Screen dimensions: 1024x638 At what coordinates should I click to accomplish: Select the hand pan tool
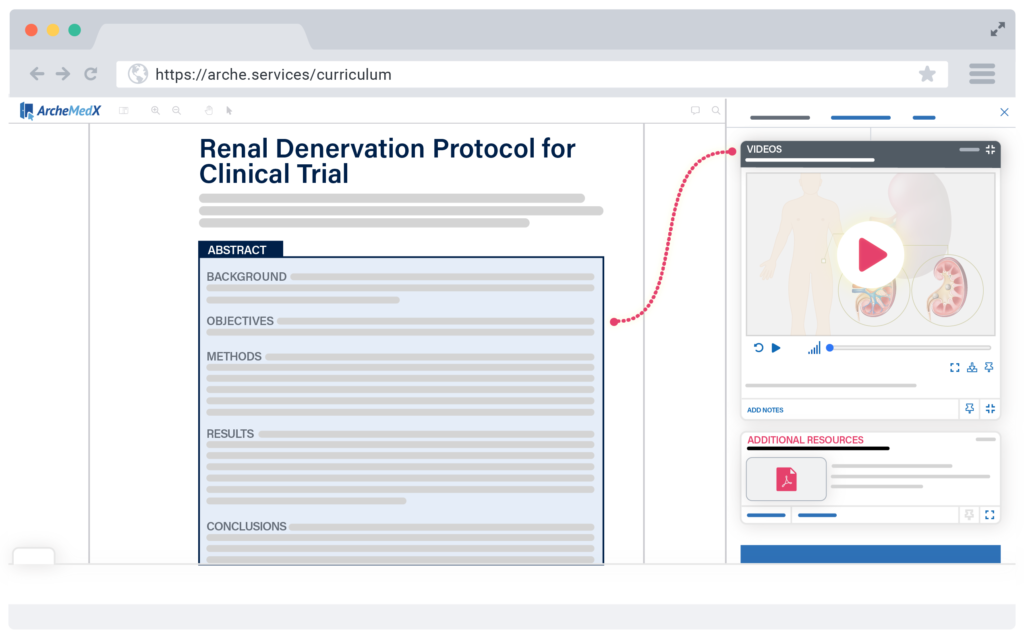[x=209, y=110]
